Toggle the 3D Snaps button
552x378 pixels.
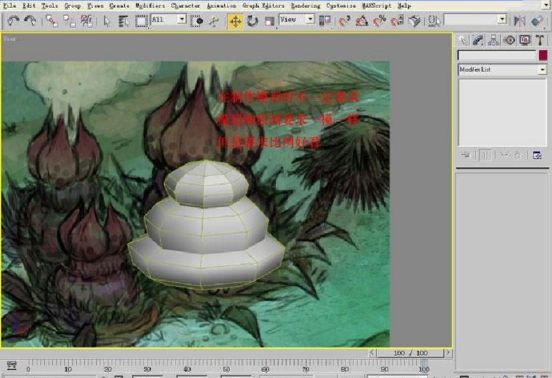(344, 21)
